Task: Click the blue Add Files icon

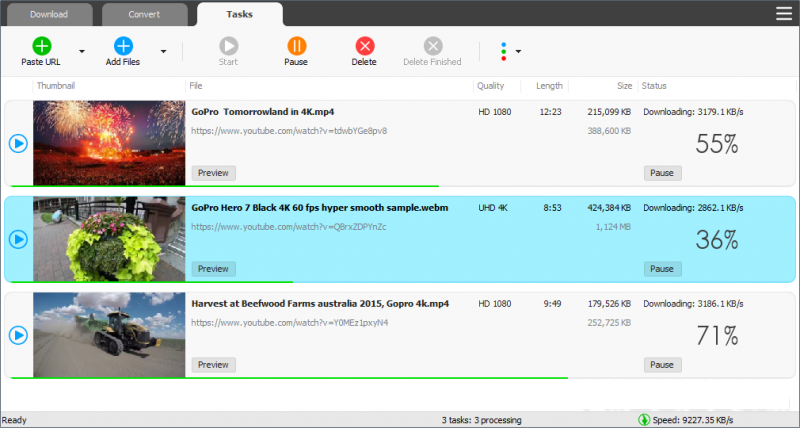Action: (123, 45)
